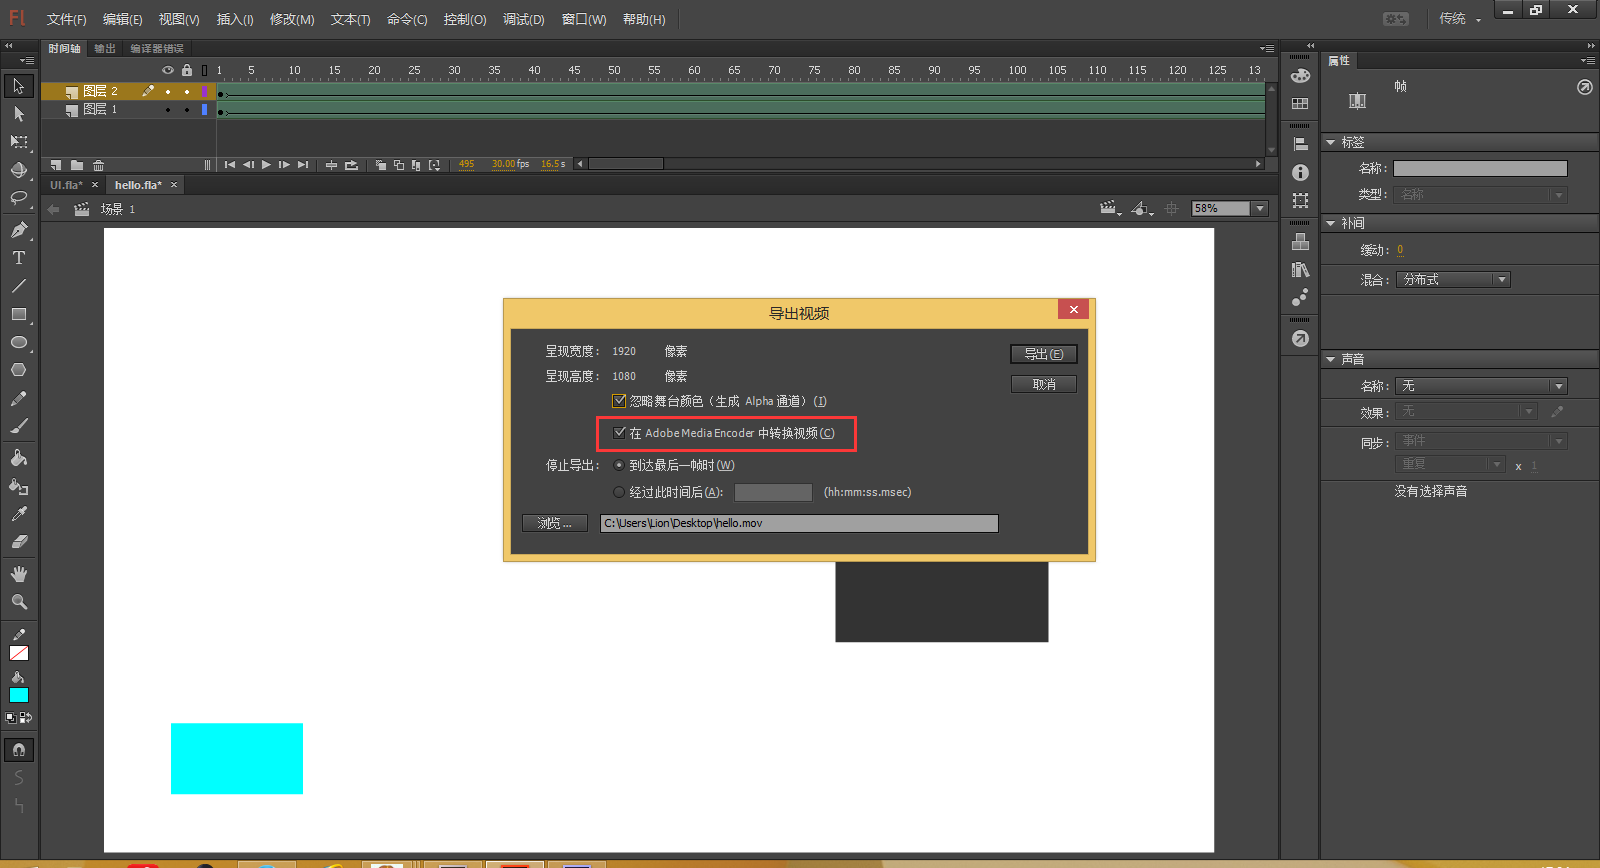Select the Subselection tool
The image size is (1600, 868).
[19, 114]
